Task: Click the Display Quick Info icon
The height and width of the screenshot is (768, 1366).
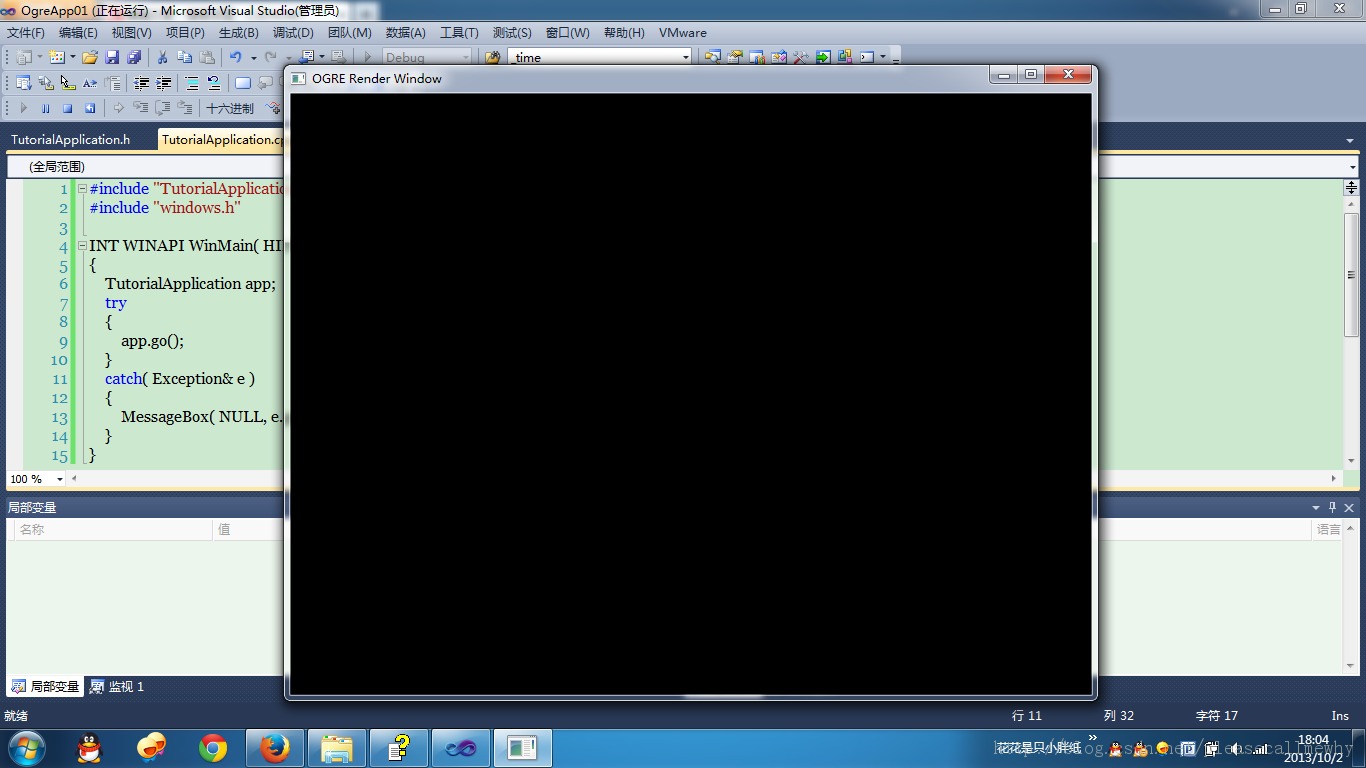Action: click(68, 83)
